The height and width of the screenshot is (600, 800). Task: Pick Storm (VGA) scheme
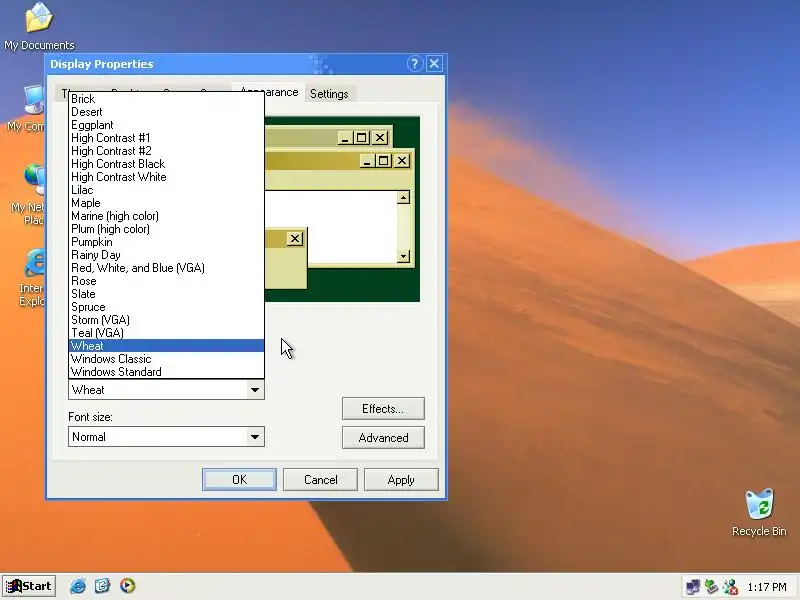tap(166, 320)
